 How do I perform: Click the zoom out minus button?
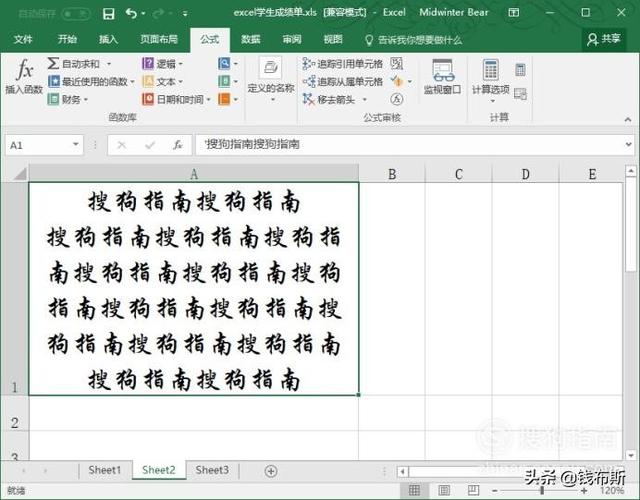[x=494, y=490]
